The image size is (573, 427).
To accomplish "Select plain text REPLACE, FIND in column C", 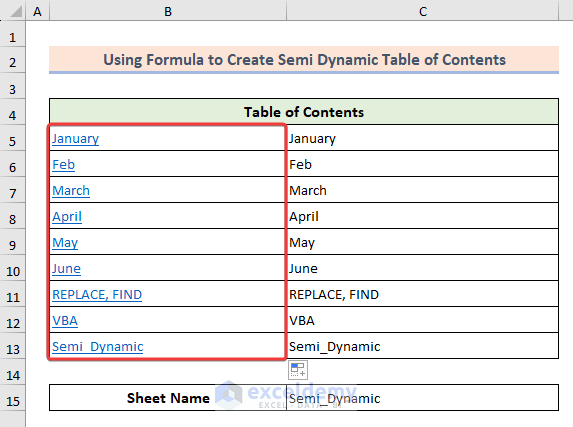I will pos(423,294).
